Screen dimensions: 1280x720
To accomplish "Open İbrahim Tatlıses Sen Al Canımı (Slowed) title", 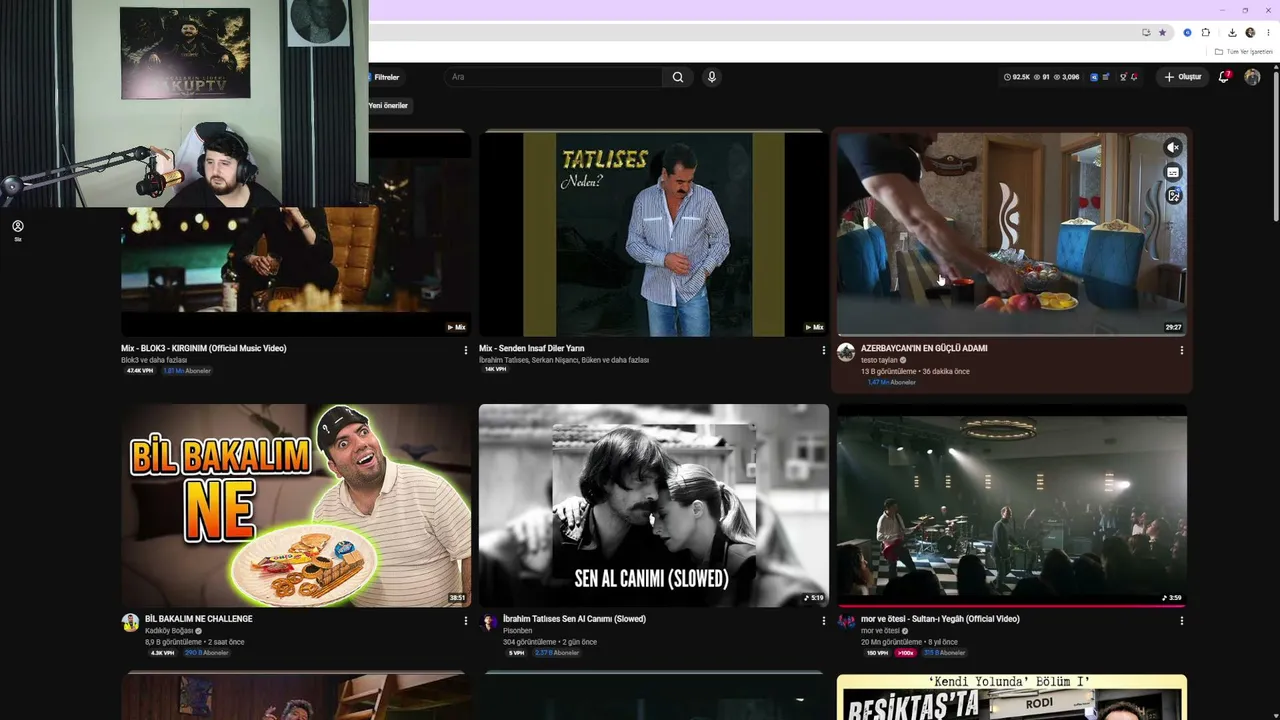I will pyautogui.click(x=574, y=619).
